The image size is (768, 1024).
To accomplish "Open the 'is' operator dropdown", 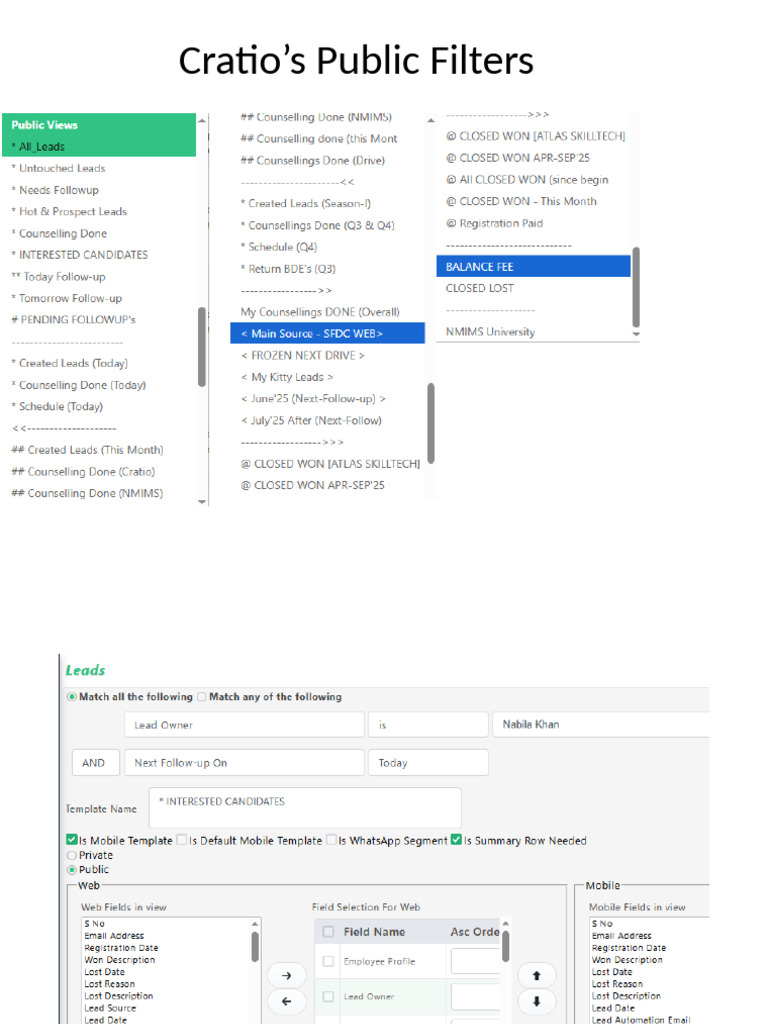I will coord(428,725).
